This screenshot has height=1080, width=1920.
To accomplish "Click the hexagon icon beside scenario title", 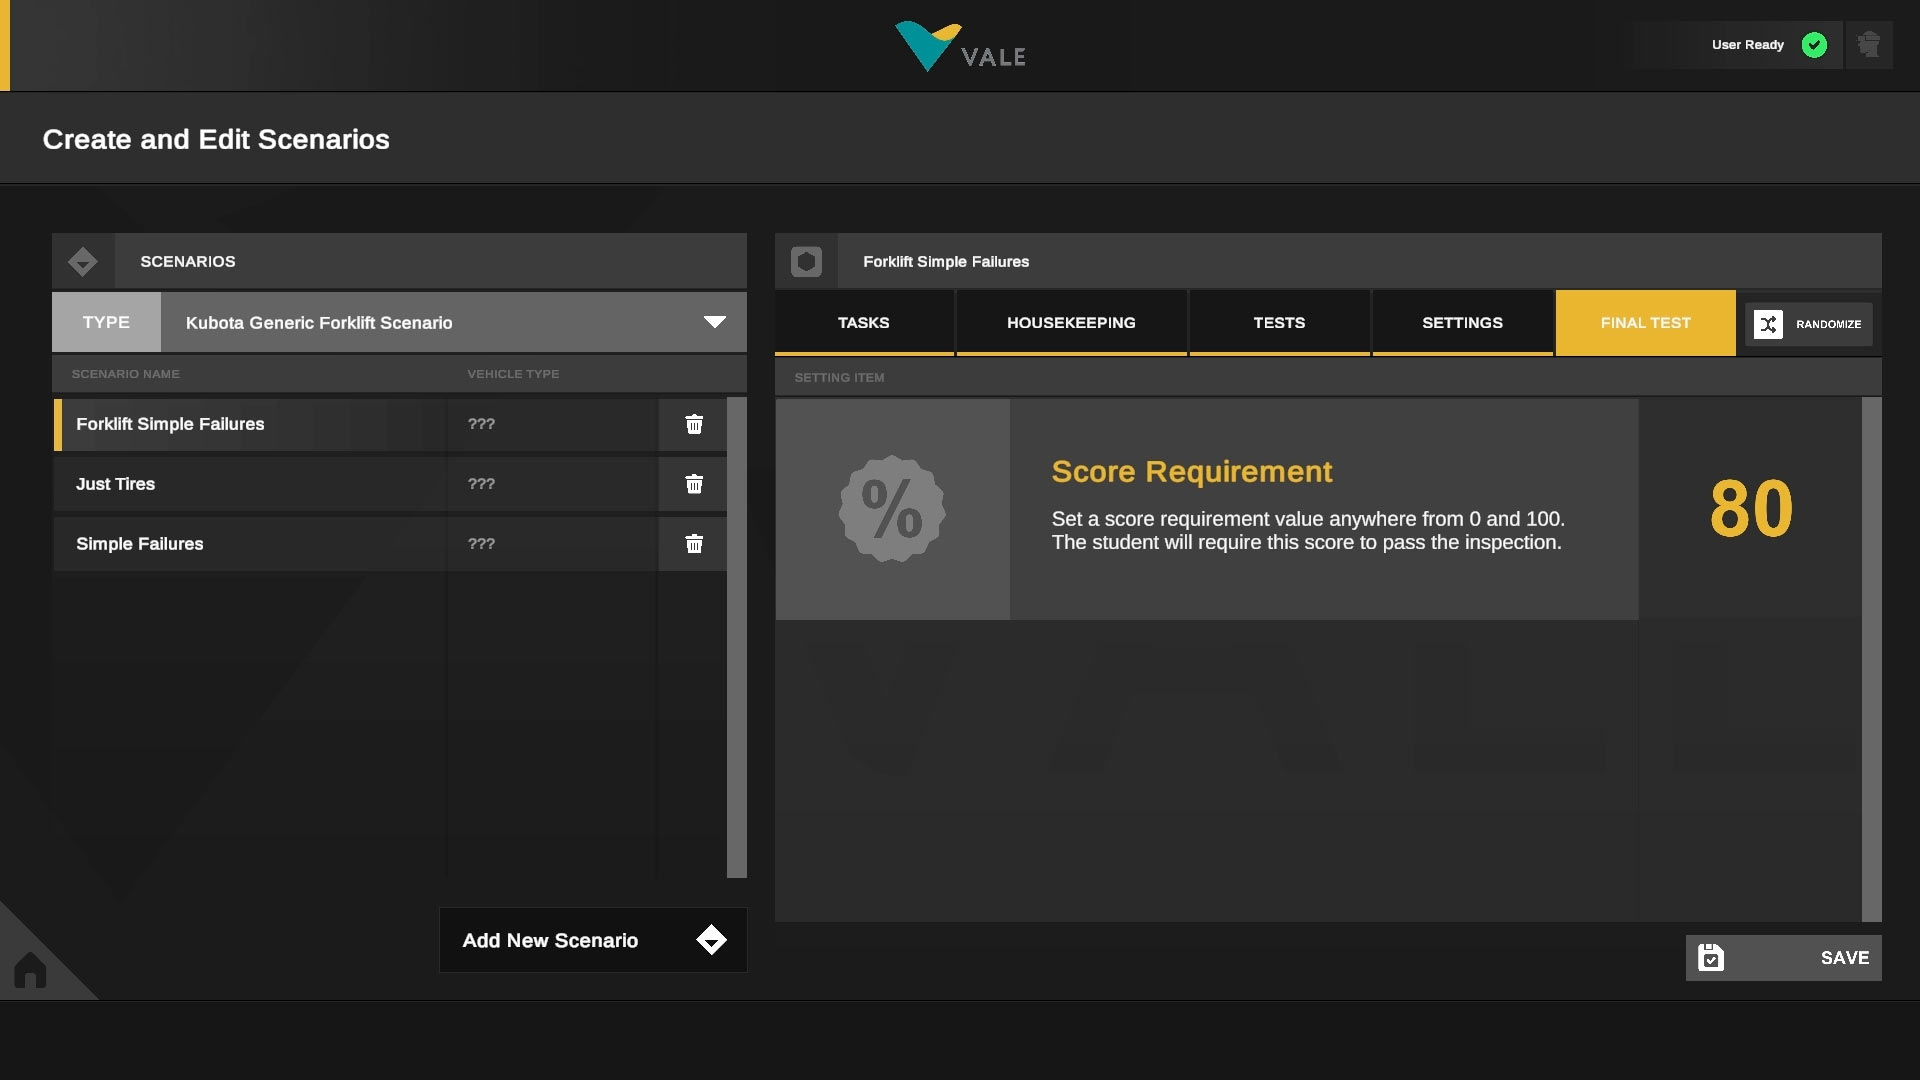I will coord(806,262).
